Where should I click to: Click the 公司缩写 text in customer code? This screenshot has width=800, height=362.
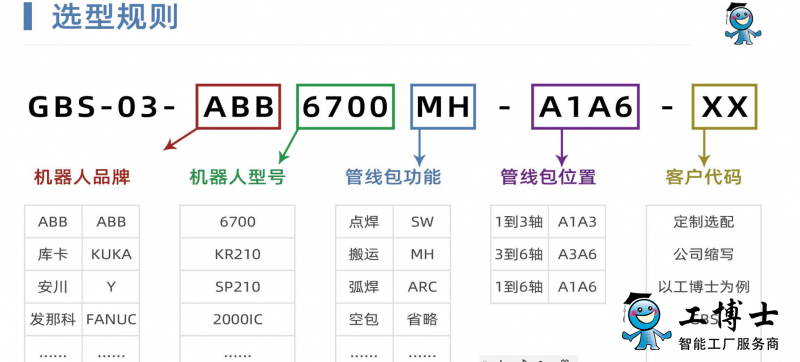click(x=704, y=254)
